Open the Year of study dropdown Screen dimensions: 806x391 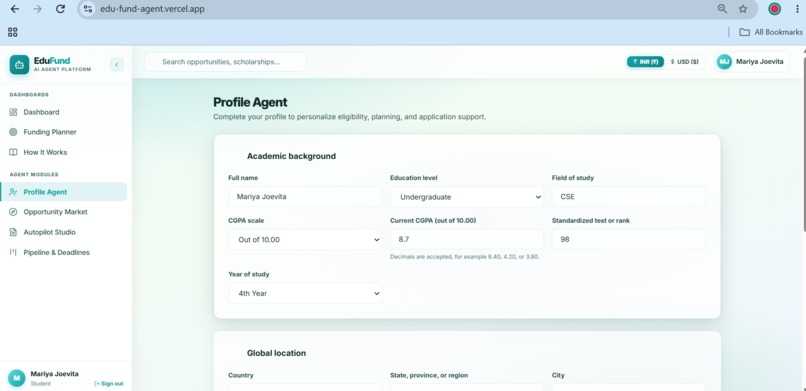(305, 293)
